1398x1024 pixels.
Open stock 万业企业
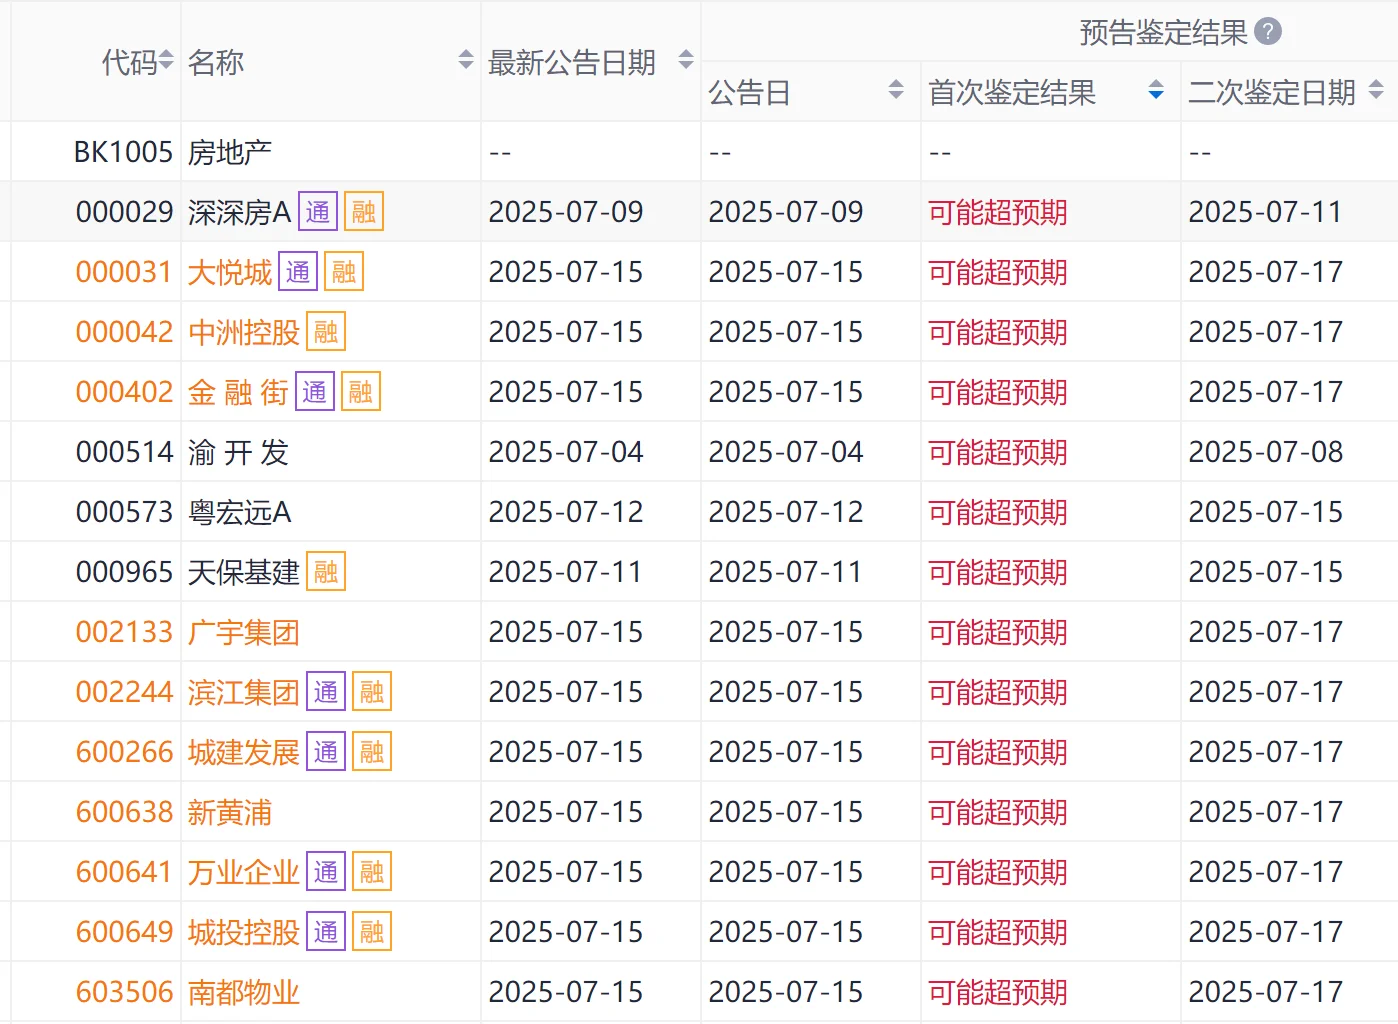pos(244,872)
